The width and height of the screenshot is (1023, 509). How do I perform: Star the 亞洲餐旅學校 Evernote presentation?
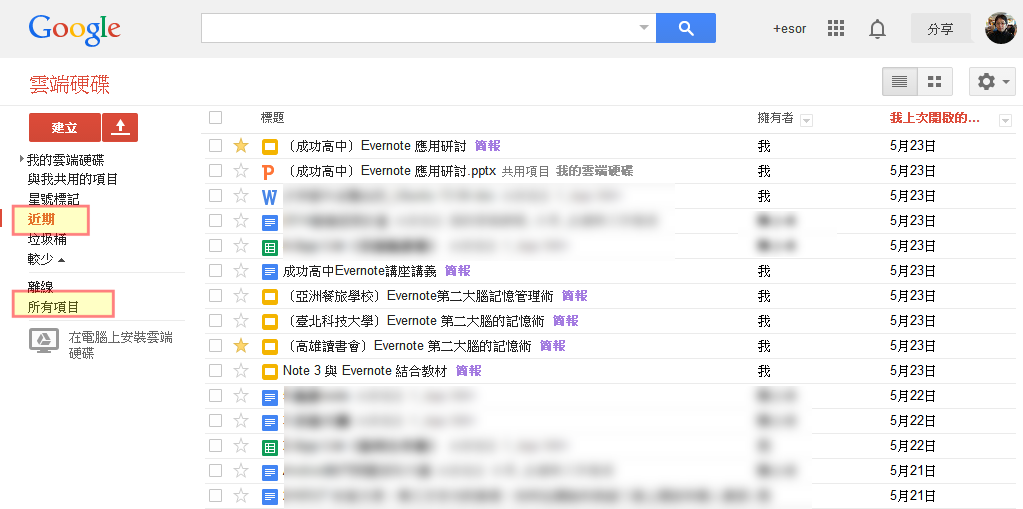point(241,296)
